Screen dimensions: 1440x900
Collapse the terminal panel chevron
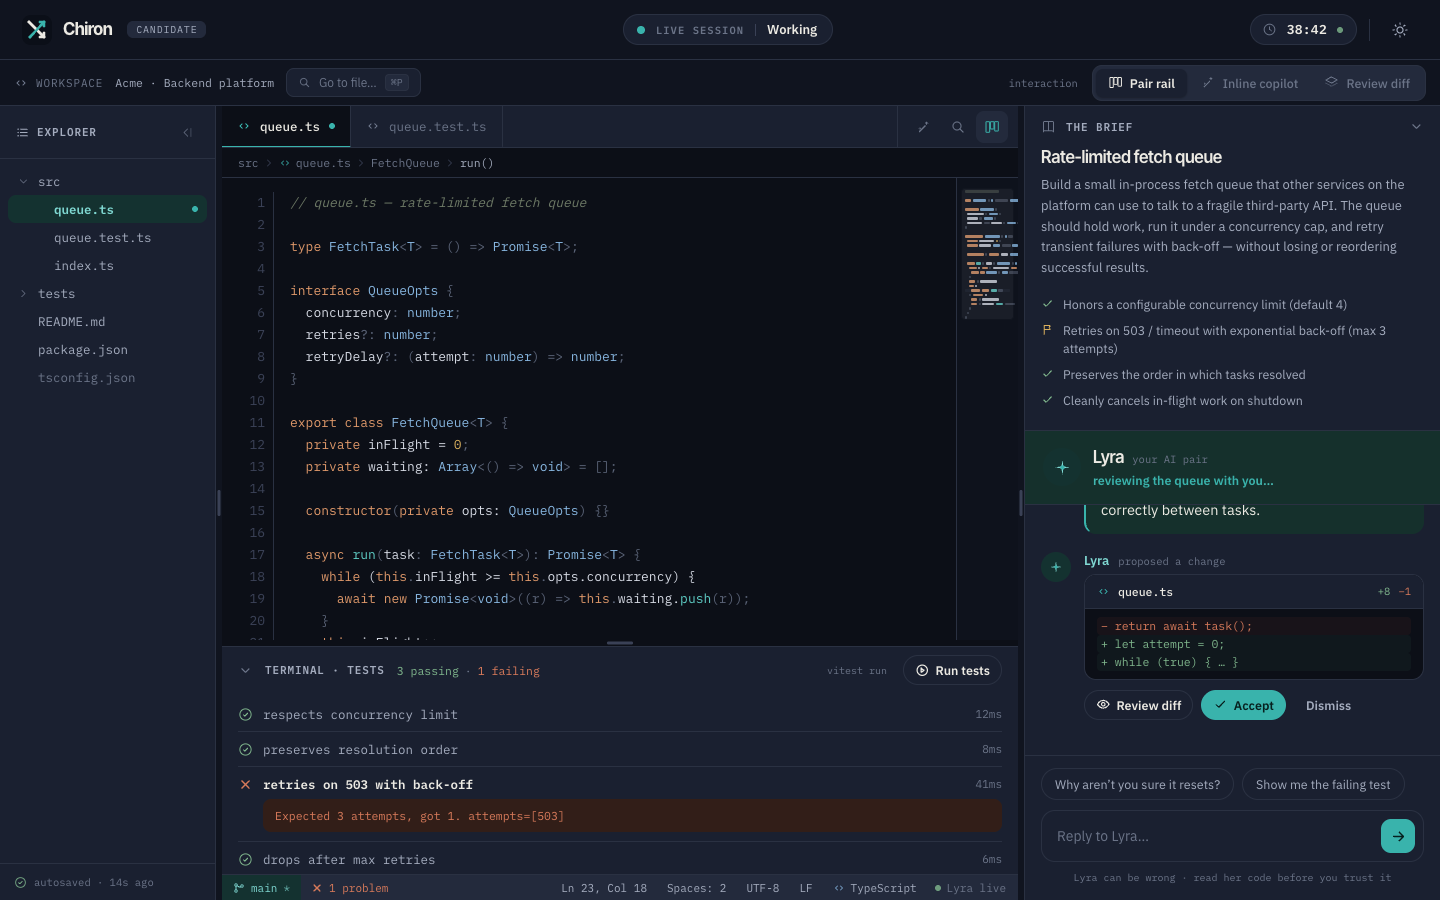pos(245,670)
